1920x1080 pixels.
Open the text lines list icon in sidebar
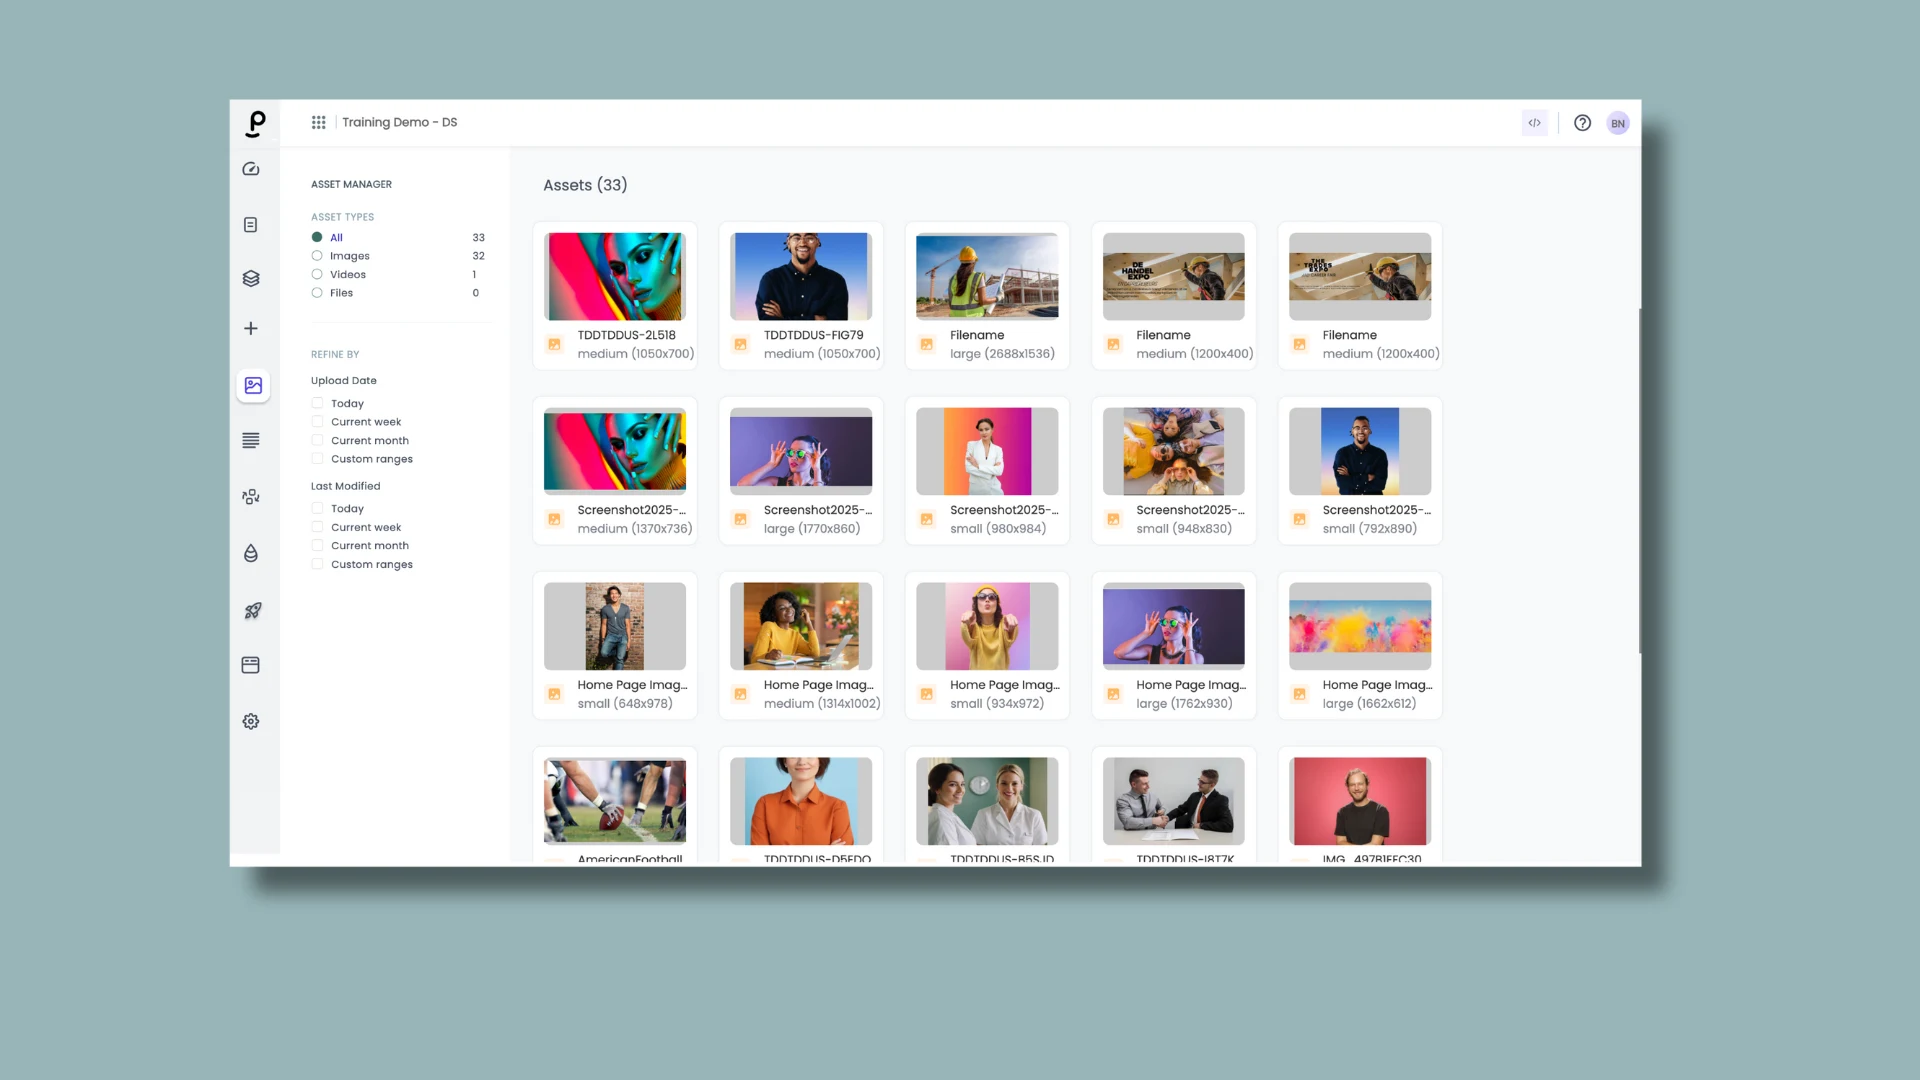pyautogui.click(x=251, y=440)
